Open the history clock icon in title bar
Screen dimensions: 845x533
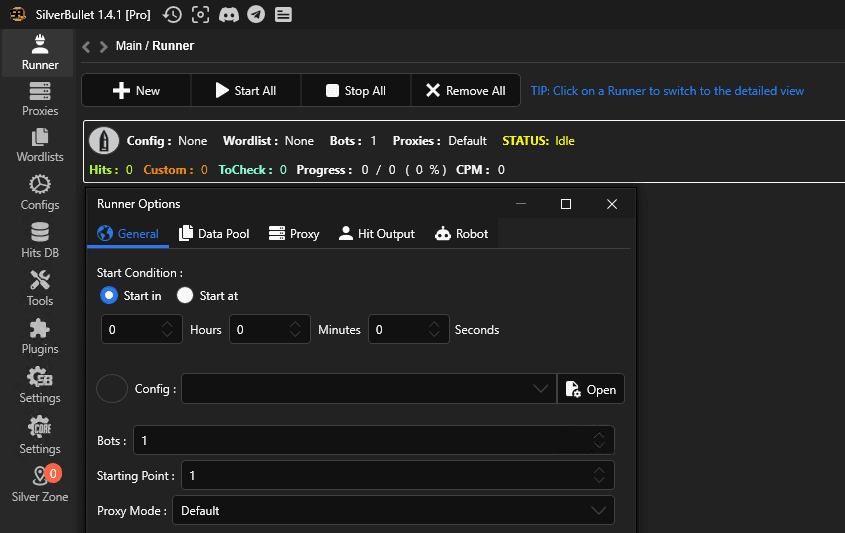coord(172,15)
